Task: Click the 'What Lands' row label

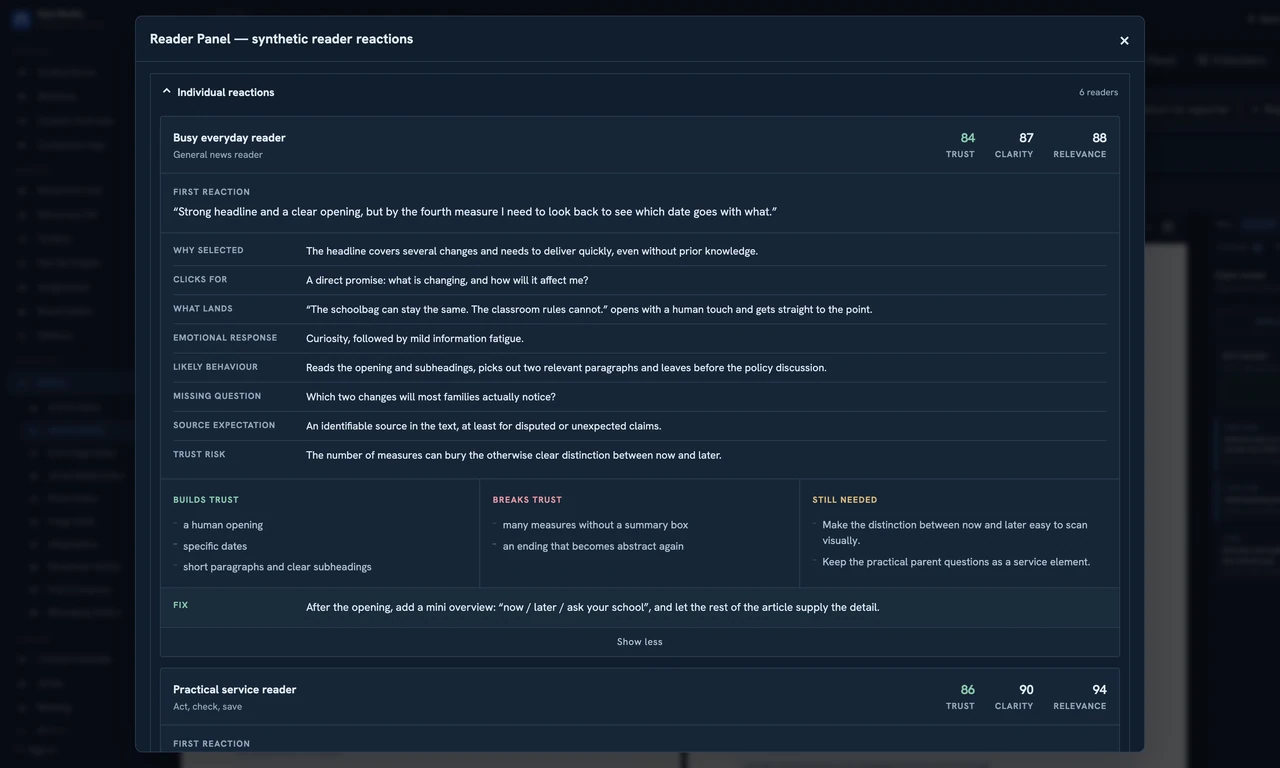Action: click(203, 309)
